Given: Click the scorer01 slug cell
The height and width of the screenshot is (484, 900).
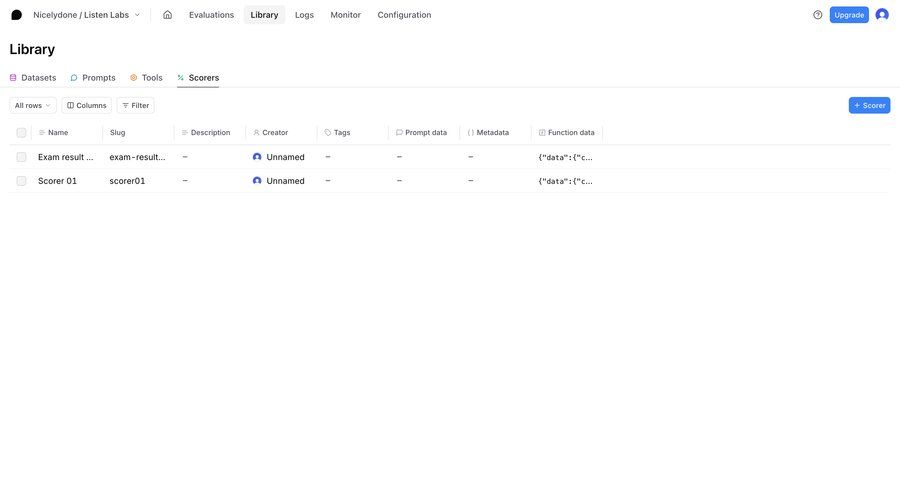Looking at the screenshot, I should [127, 181].
